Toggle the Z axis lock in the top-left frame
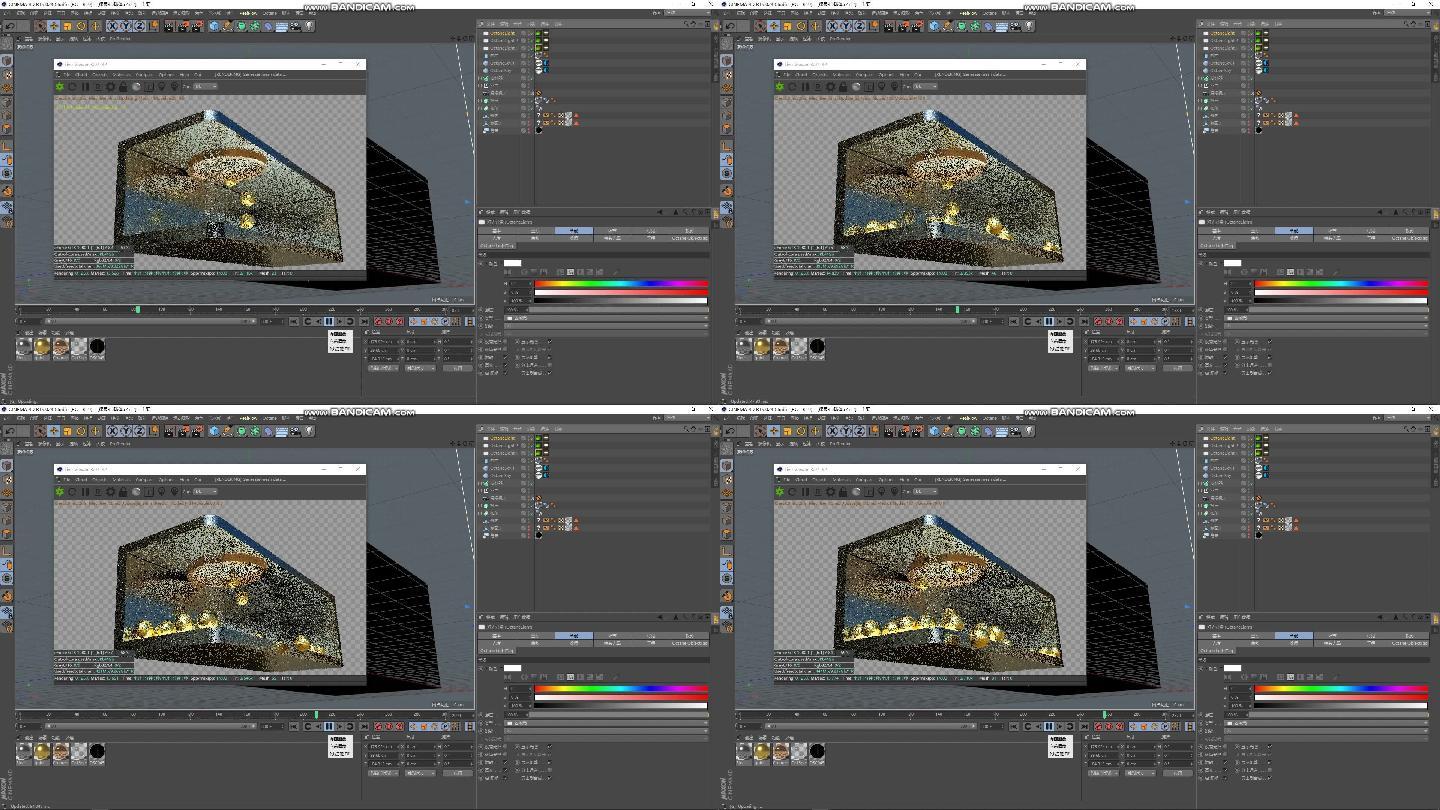 tap(140, 26)
